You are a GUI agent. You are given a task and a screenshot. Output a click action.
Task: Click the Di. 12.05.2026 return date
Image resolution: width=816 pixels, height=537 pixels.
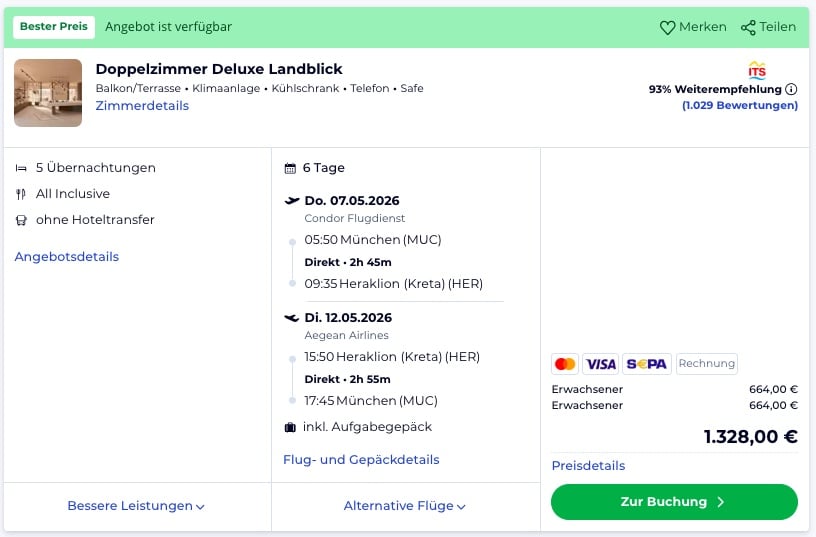348,318
